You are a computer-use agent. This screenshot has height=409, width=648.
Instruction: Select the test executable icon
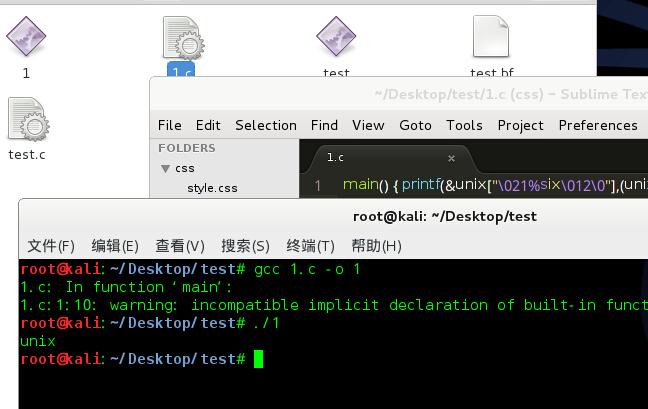[336, 38]
